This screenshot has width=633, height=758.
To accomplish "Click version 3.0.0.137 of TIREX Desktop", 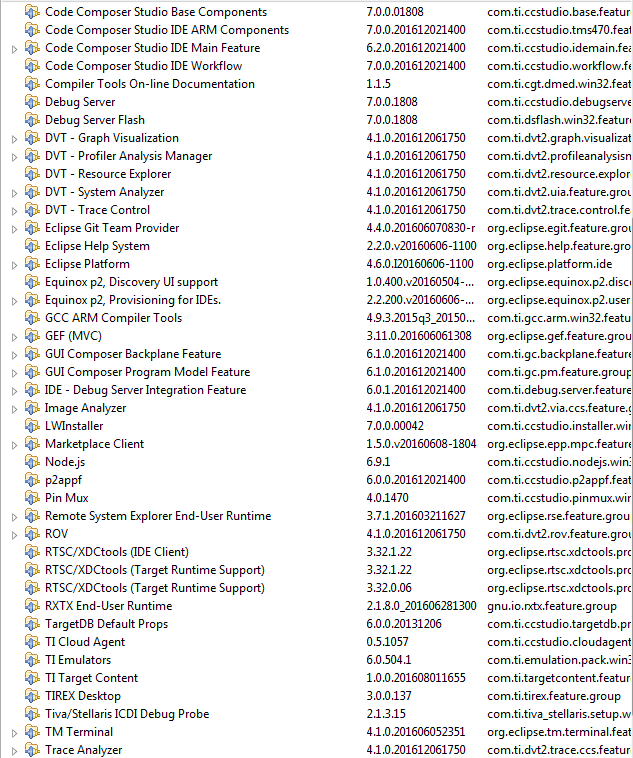I will [389, 696].
